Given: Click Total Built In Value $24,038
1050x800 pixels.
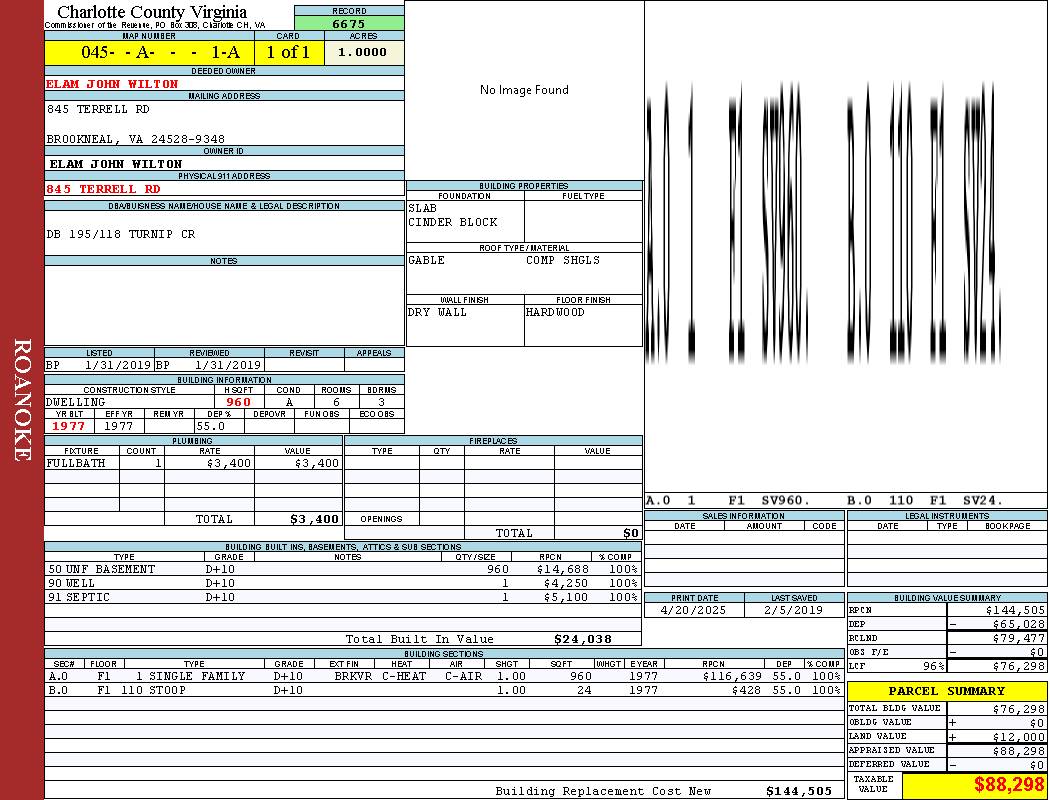Looking at the screenshot, I should 583,639.
